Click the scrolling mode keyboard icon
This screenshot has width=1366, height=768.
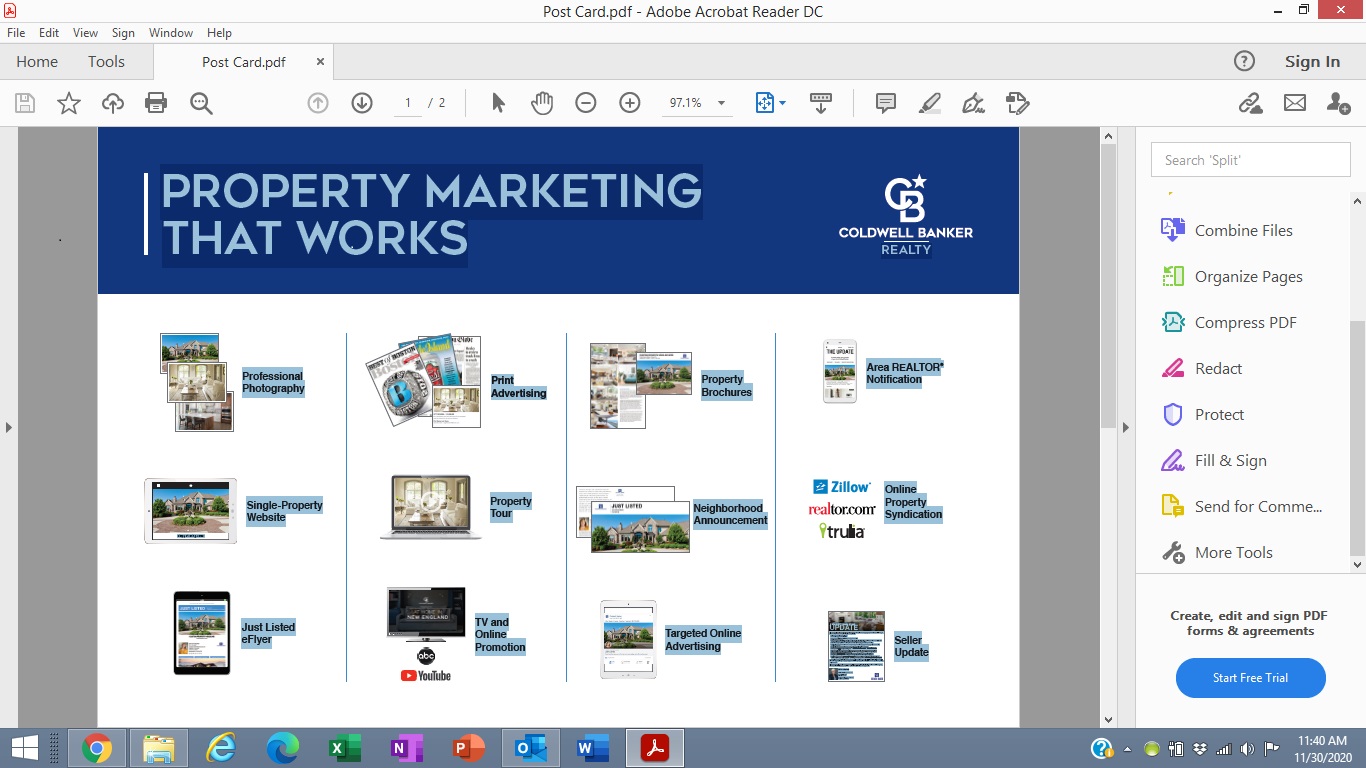point(821,103)
